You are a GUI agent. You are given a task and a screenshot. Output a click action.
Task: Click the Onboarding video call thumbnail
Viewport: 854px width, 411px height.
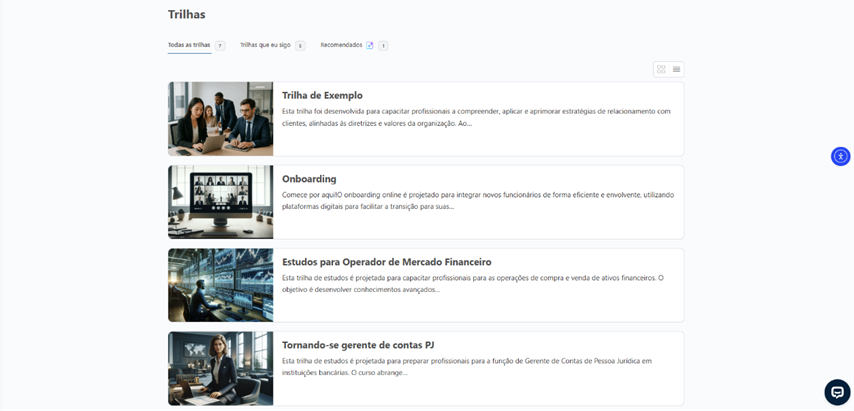coord(220,202)
